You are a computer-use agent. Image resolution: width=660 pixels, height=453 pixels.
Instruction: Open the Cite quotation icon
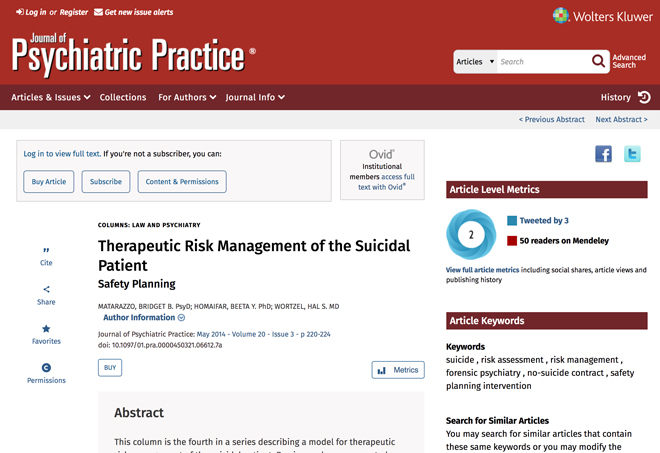pos(46,250)
